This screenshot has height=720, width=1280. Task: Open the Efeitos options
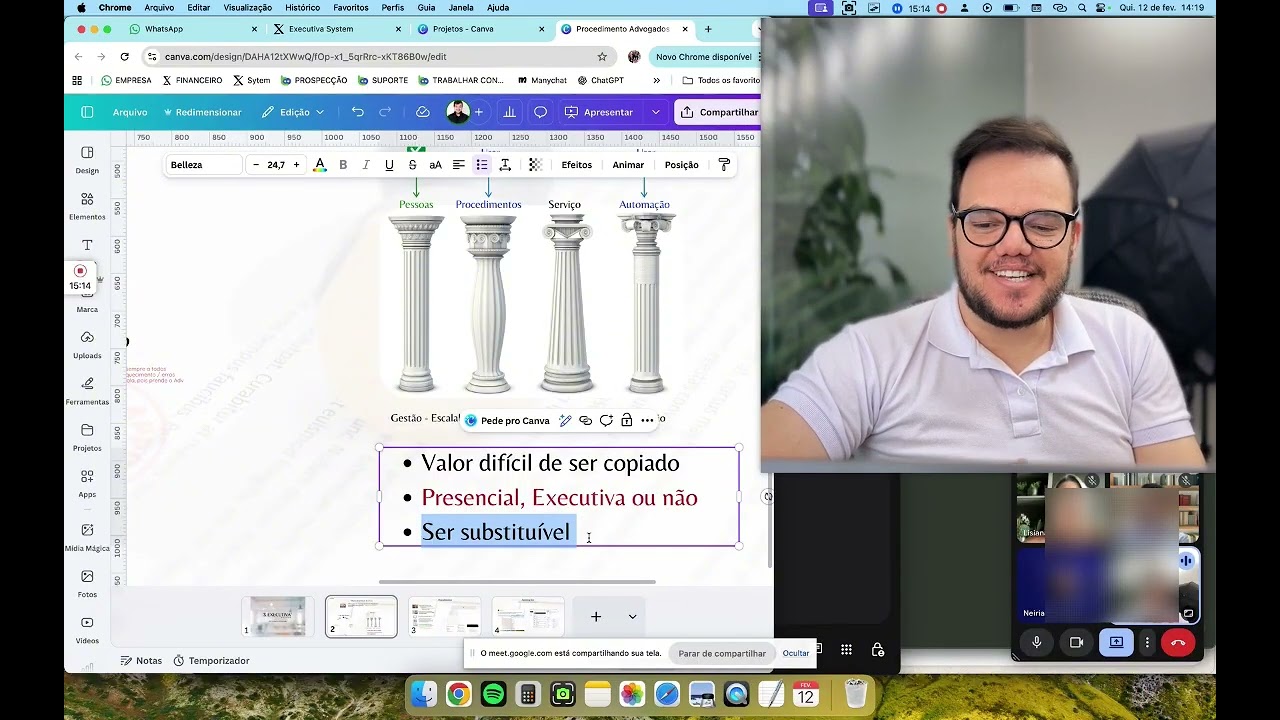pyautogui.click(x=577, y=165)
